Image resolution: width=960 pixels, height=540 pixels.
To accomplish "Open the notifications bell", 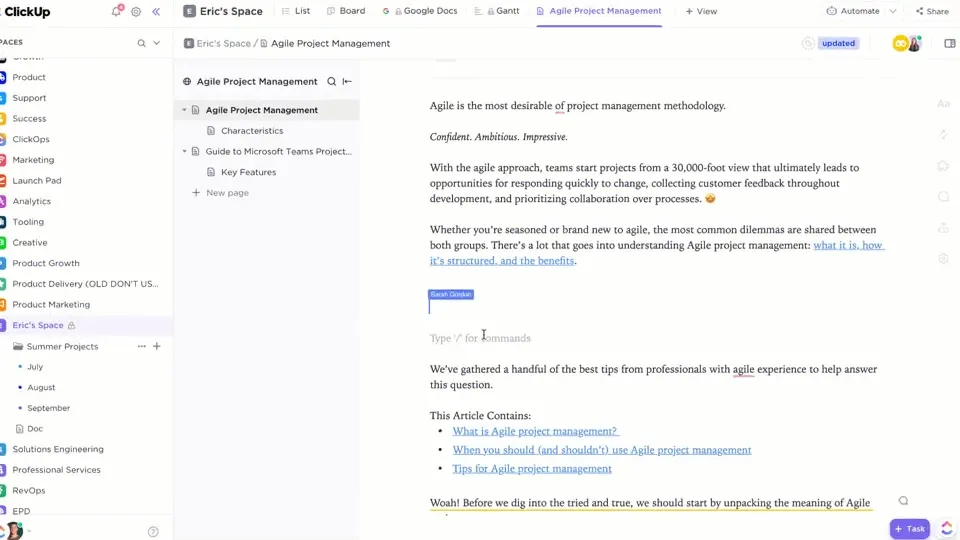I will tap(116, 11).
